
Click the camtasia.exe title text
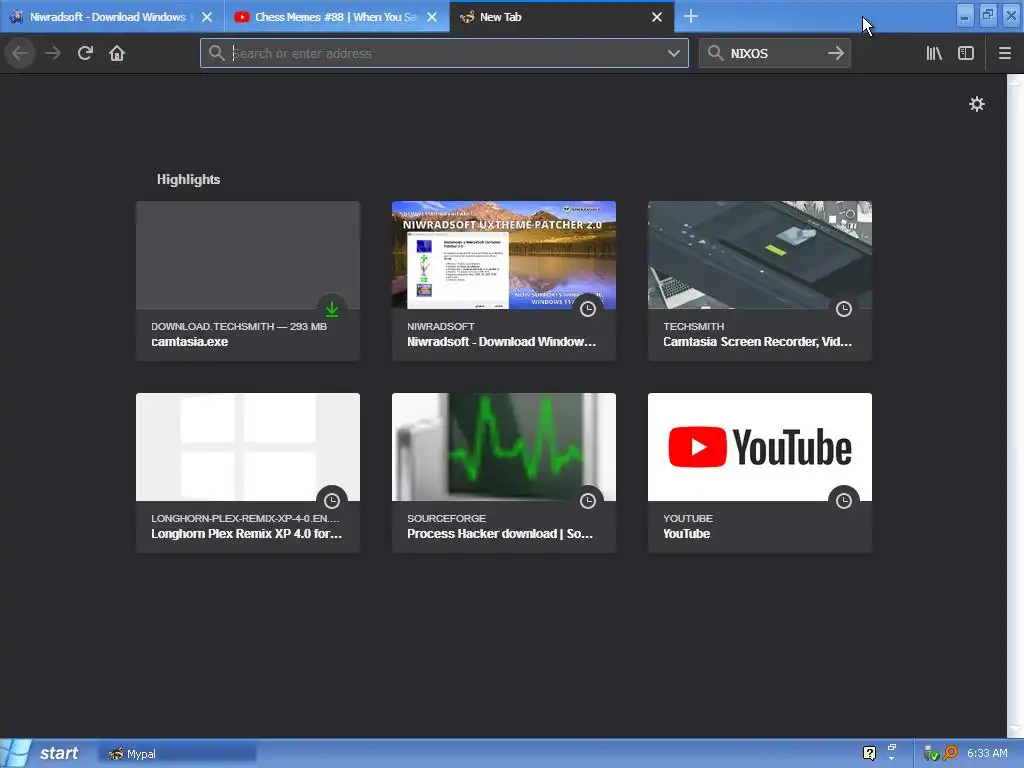click(189, 342)
